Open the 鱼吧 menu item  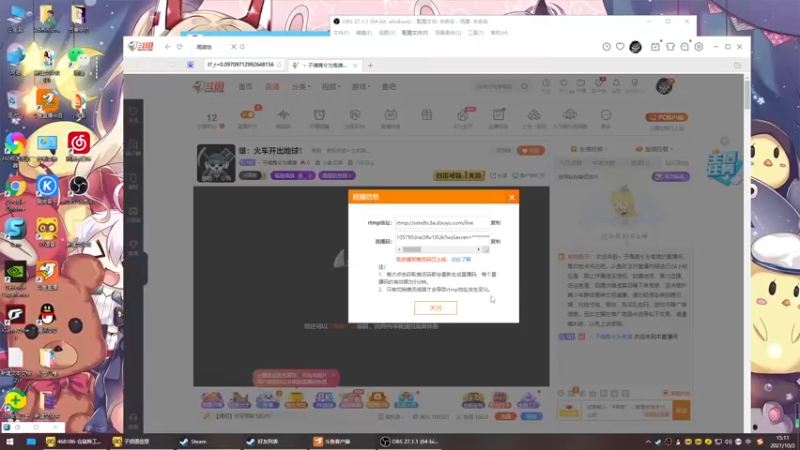pos(389,87)
